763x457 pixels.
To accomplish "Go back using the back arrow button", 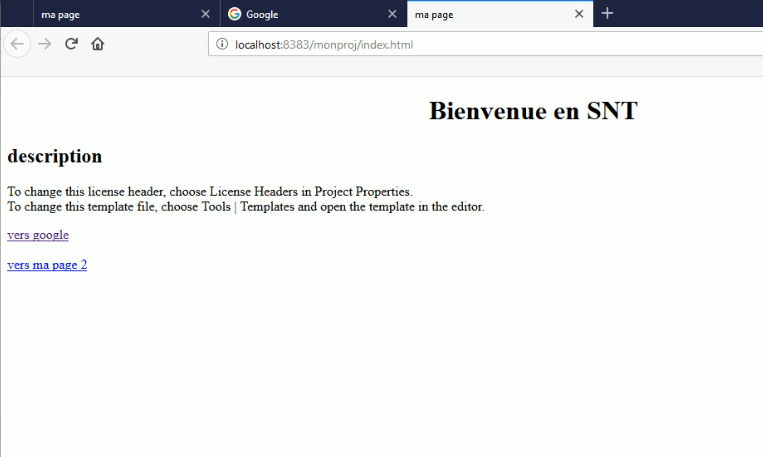I will tap(17, 44).
